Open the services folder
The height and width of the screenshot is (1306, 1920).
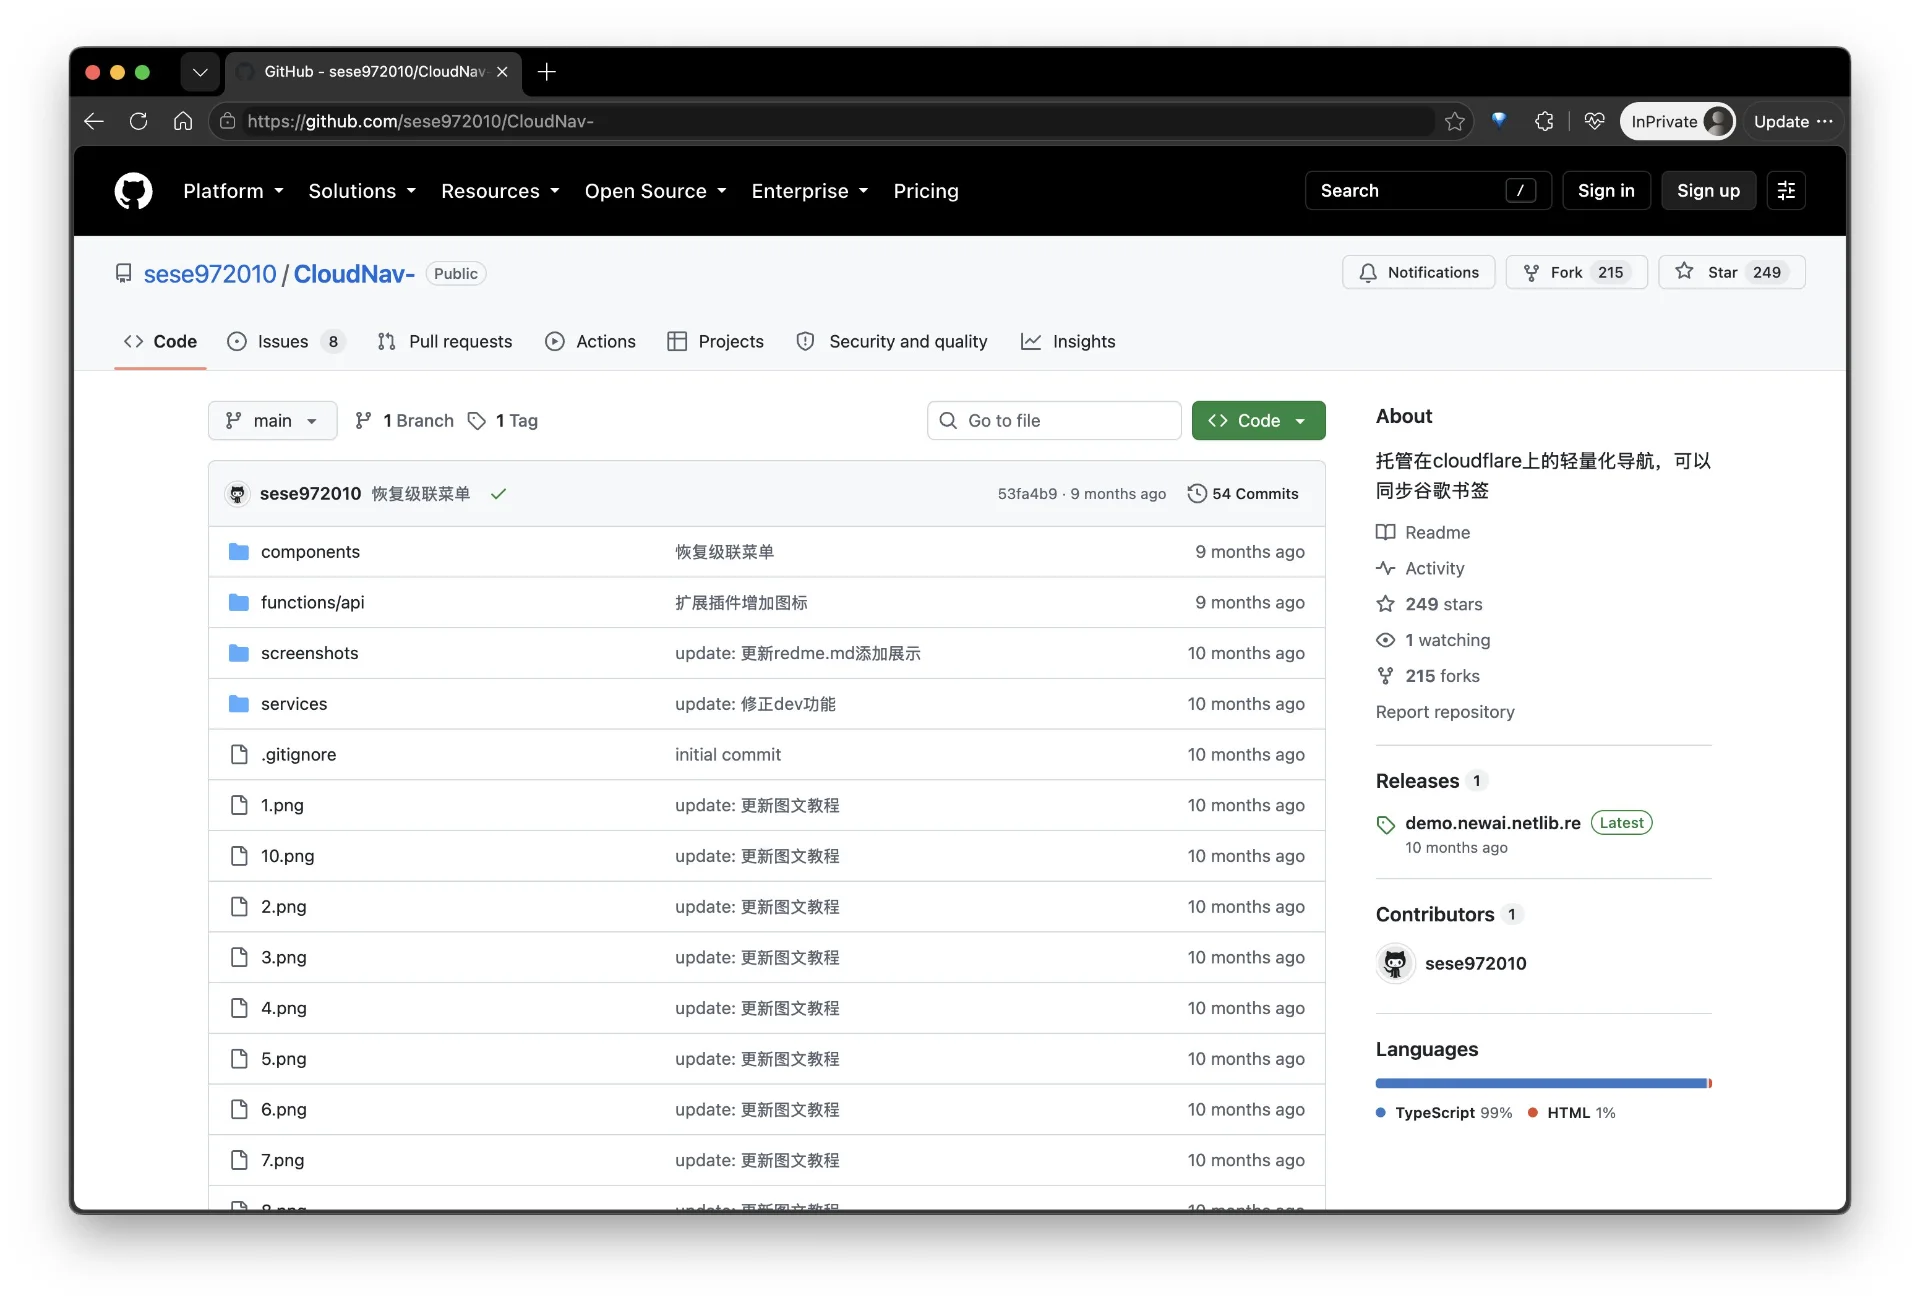click(x=294, y=704)
